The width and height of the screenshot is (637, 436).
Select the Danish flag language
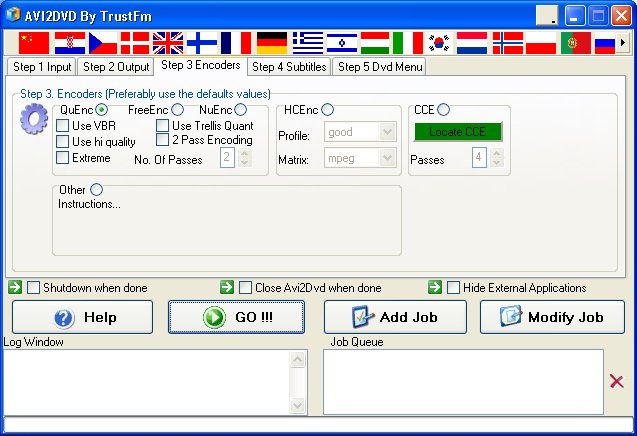point(135,43)
